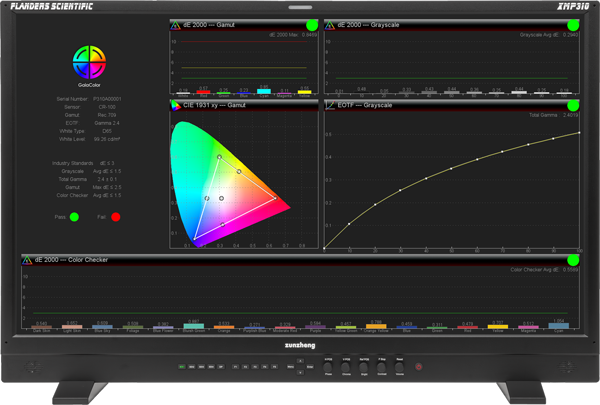The height and width of the screenshot is (405, 600).
Task: Select the SDI3 input button
Action: tap(201, 367)
